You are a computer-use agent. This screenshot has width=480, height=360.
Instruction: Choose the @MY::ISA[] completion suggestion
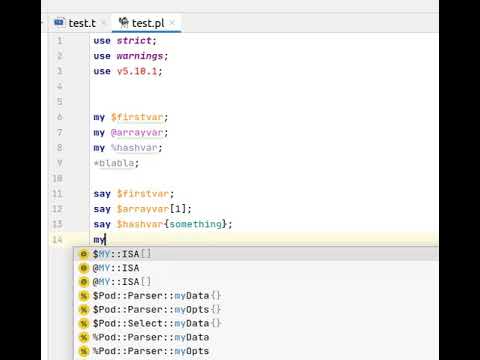pos(256,282)
